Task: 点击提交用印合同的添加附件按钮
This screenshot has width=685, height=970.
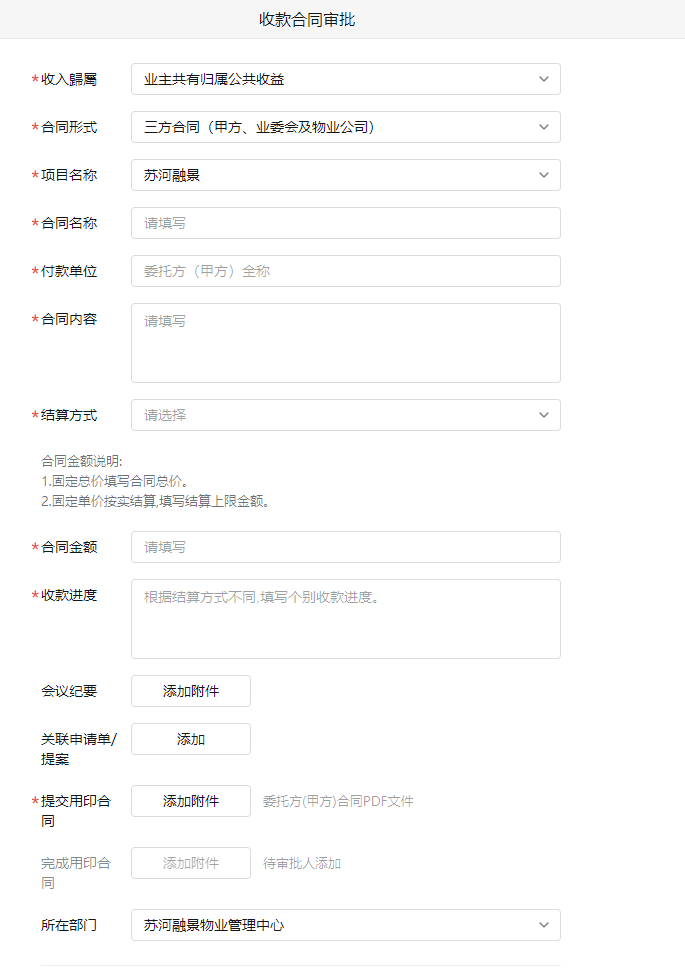Action: tap(190, 801)
